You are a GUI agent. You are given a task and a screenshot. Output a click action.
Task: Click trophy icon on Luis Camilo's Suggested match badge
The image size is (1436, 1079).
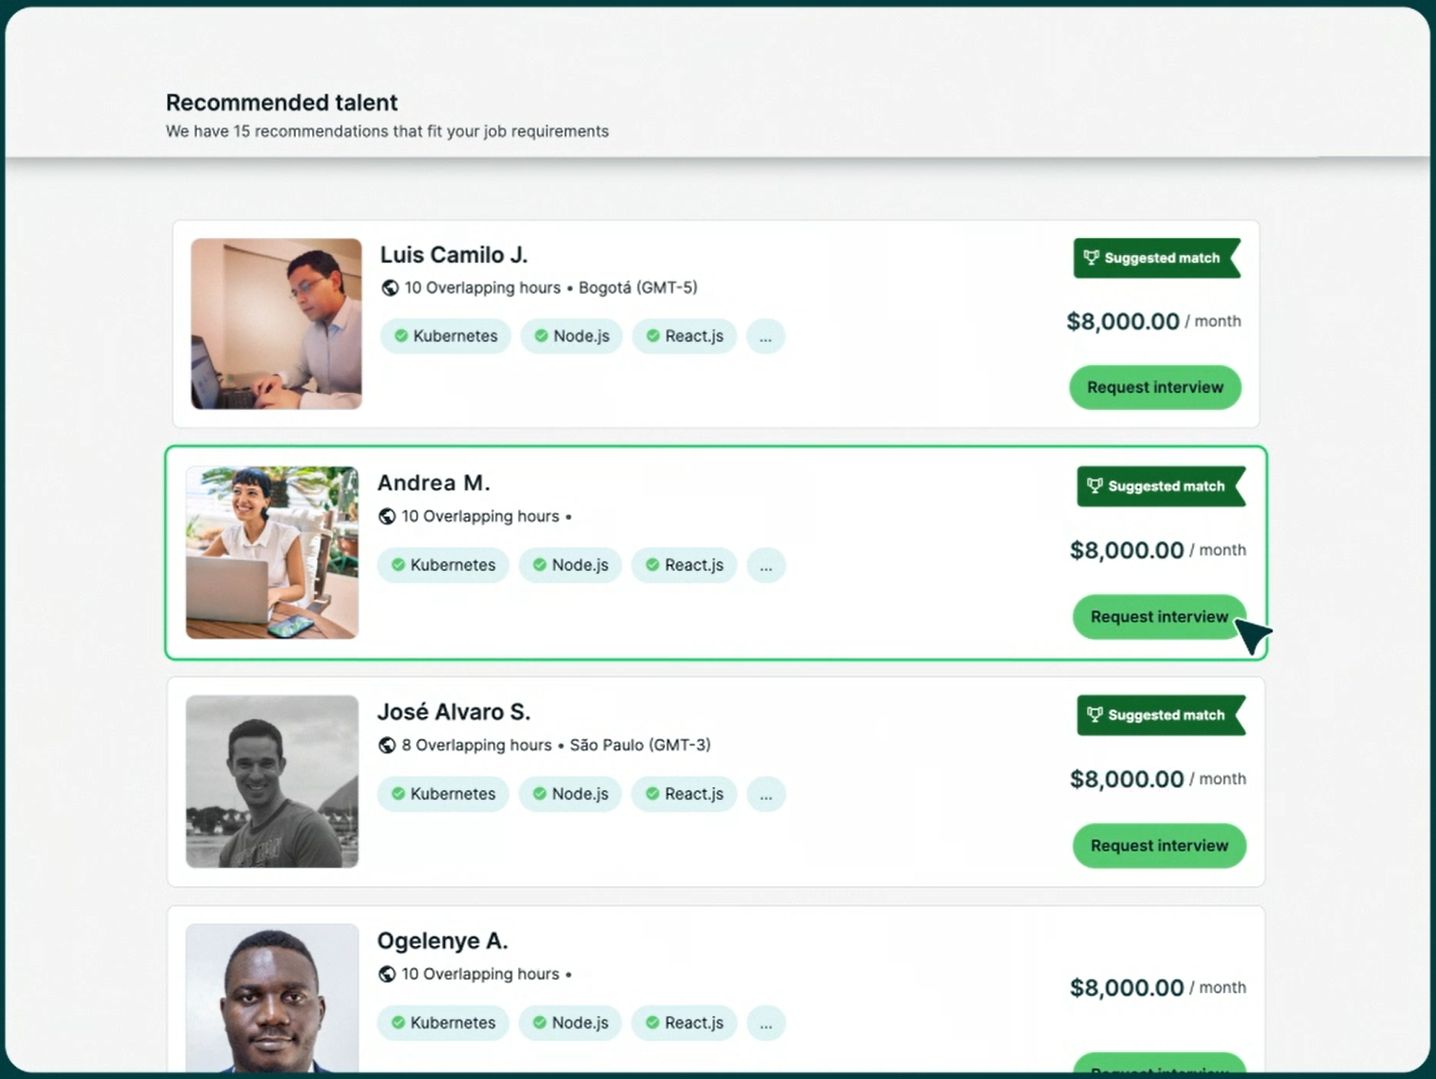coord(1091,258)
